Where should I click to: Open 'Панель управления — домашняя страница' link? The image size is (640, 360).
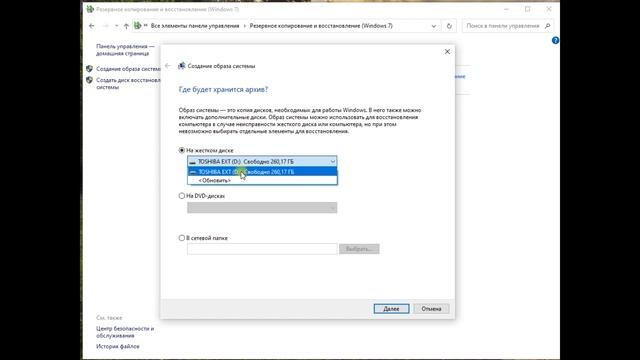125,50
